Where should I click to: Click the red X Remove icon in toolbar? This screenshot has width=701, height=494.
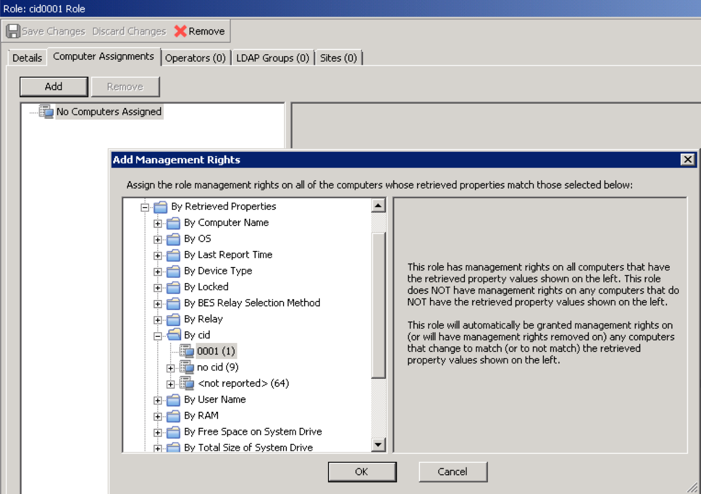pos(181,31)
